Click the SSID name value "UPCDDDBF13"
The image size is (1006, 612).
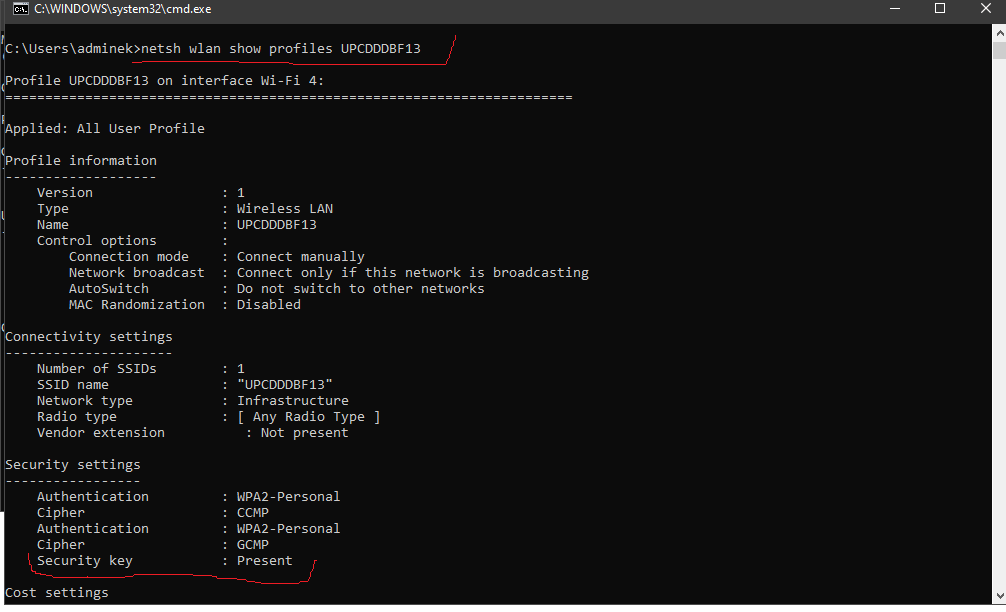point(285,384)
